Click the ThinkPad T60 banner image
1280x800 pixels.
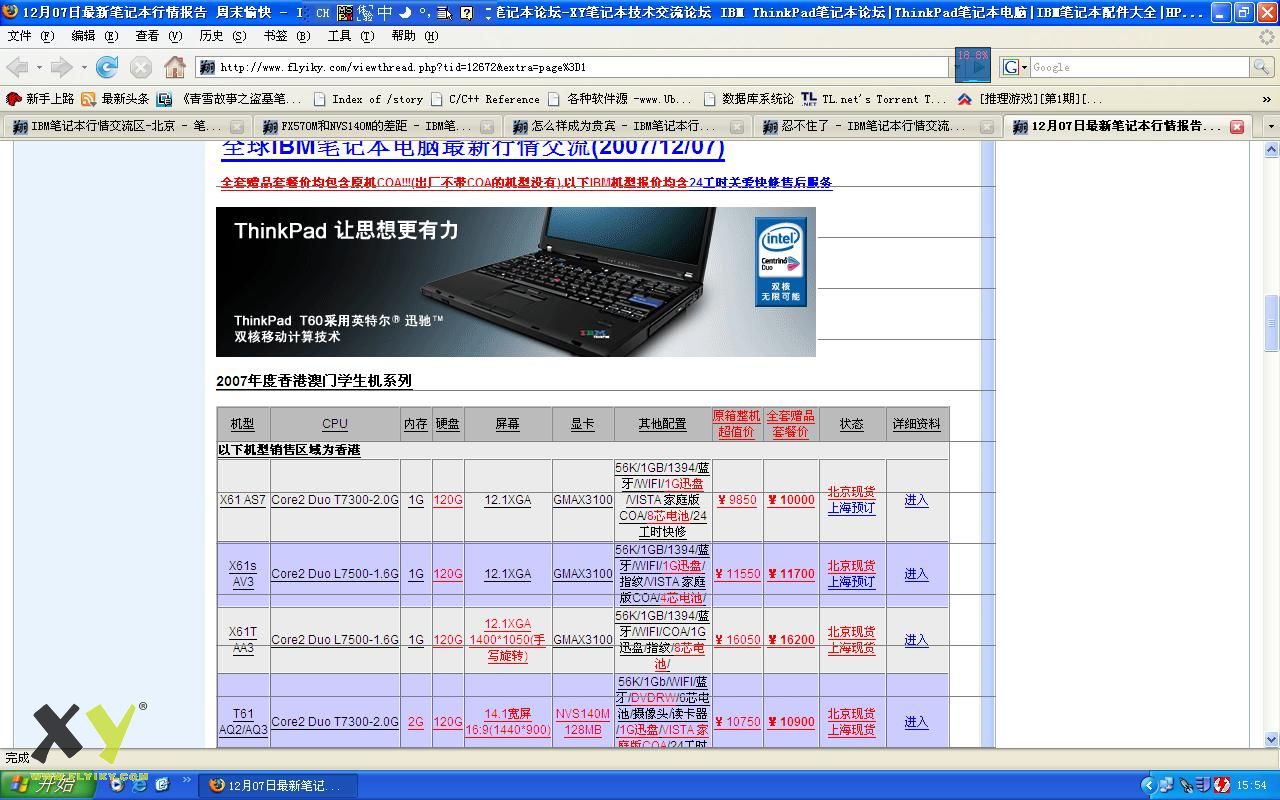point(515,282)
